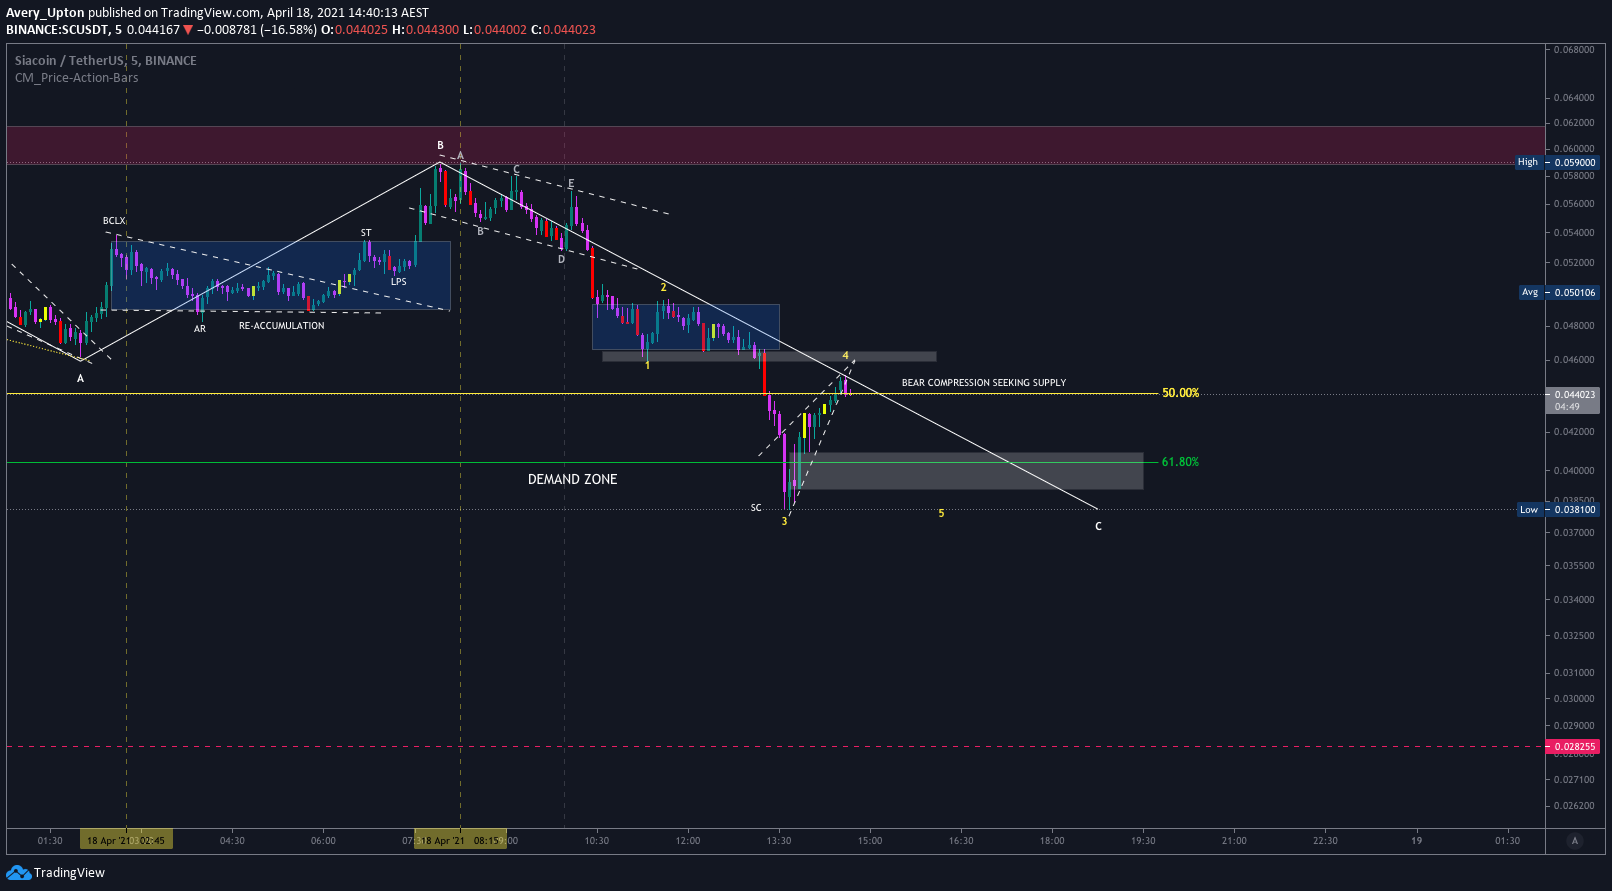Click the 04:49 bar countdown timer
The width and height of the screenshot is (1612, 891).
coord(1567,407)
